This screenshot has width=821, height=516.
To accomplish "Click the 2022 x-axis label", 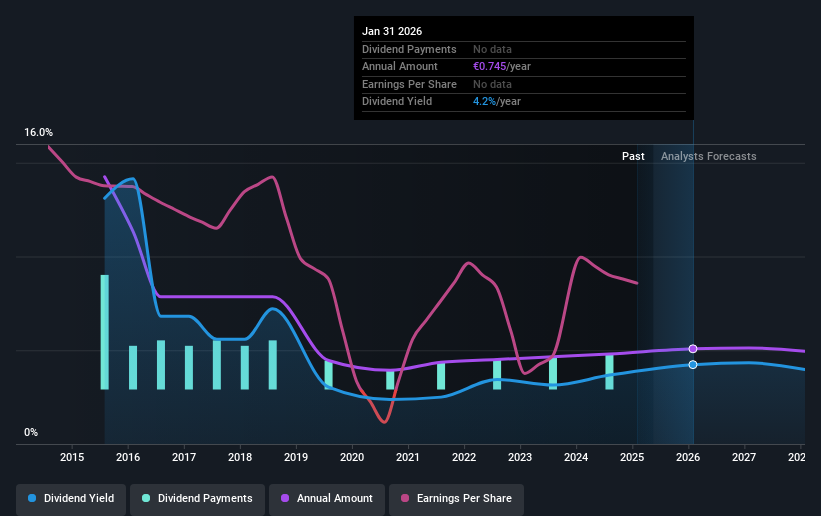I will [464, 457].
